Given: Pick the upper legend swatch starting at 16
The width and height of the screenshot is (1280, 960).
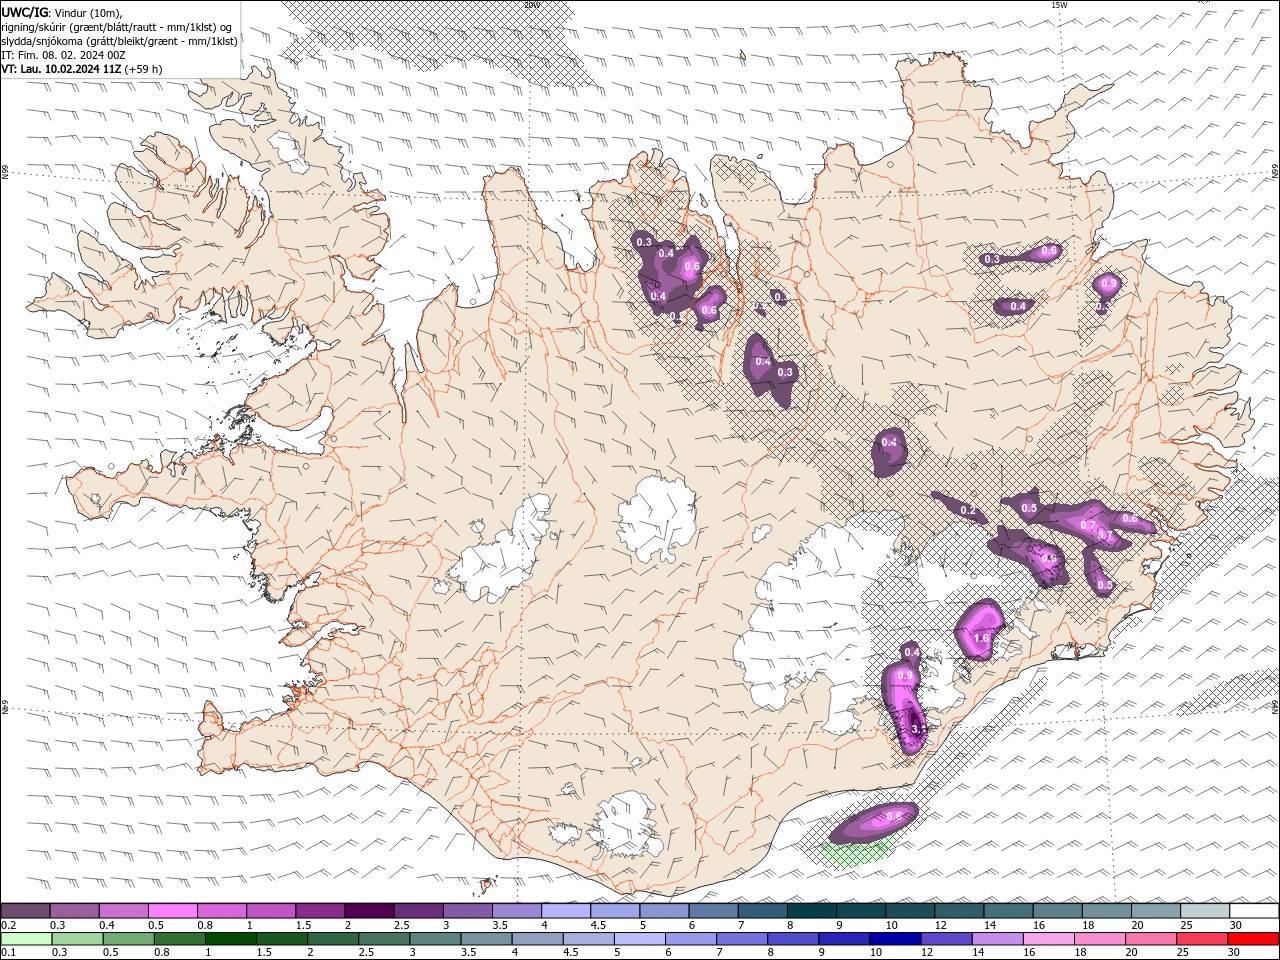Looking at the screenshot, I should coord(1057,911).
